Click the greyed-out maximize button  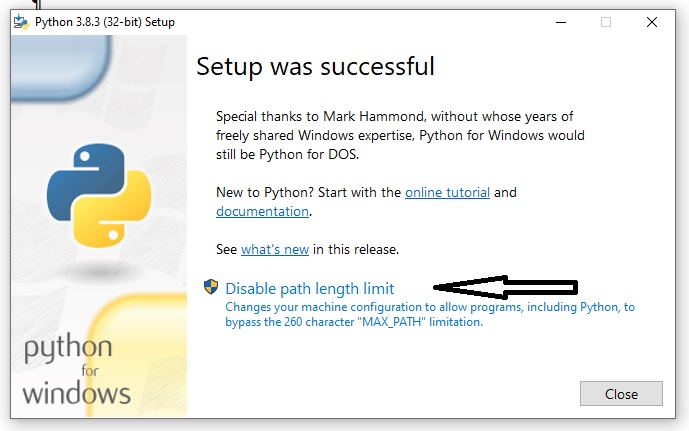pyautogui.click(x=606, y=22)
